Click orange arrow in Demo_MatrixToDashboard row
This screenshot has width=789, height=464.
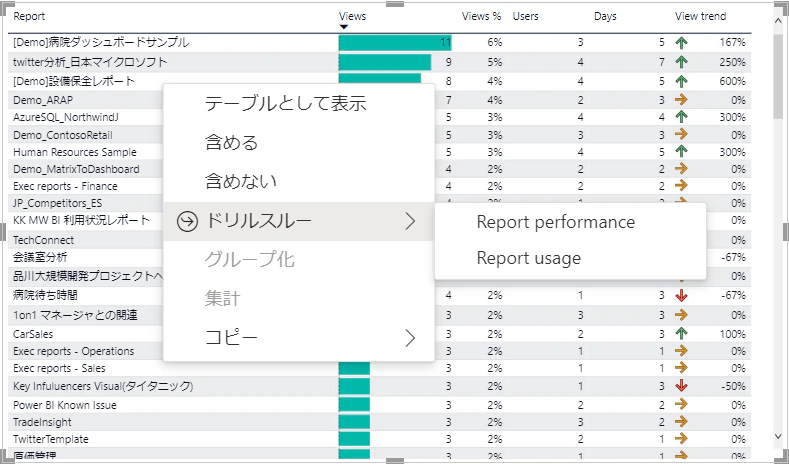click(x=681, y=169)
